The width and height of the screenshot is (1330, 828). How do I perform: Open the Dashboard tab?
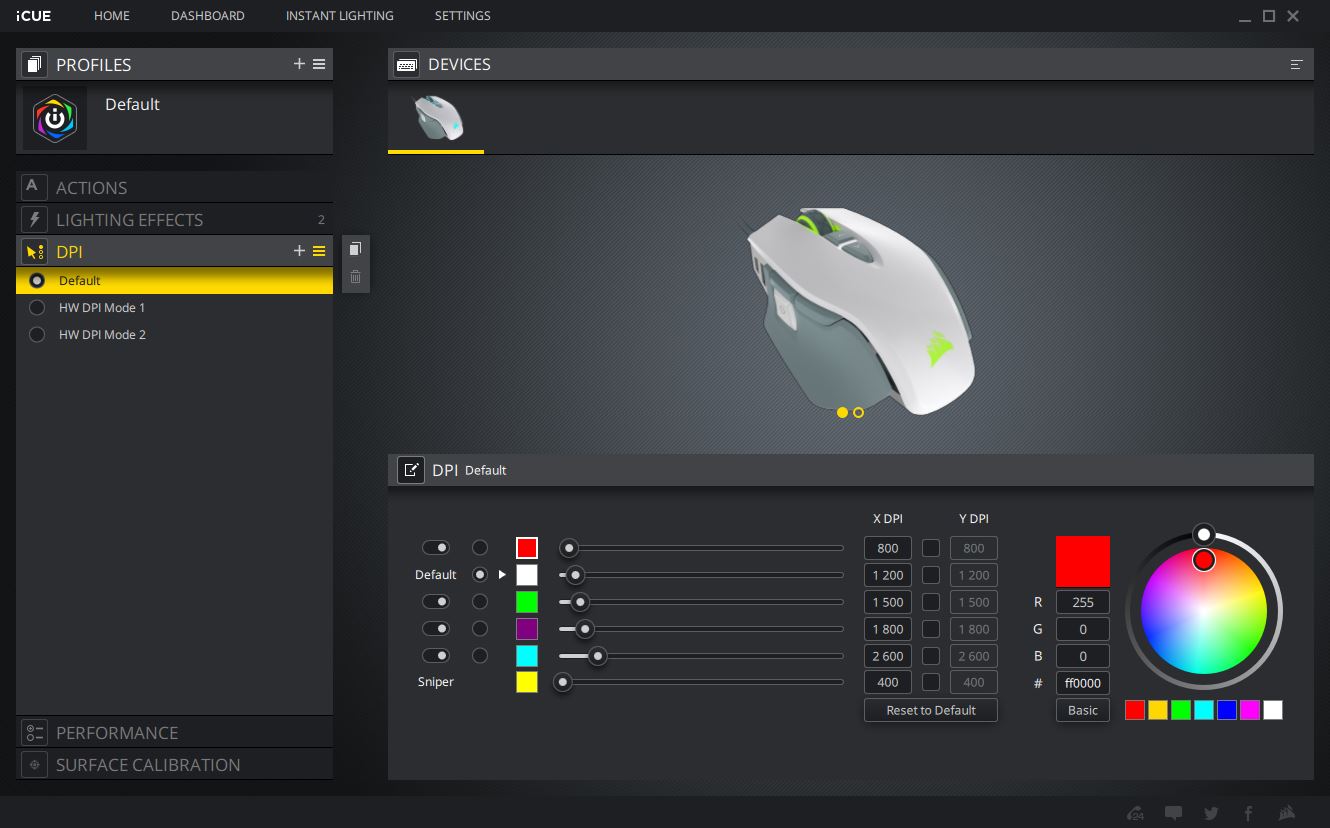pos(208,16)
